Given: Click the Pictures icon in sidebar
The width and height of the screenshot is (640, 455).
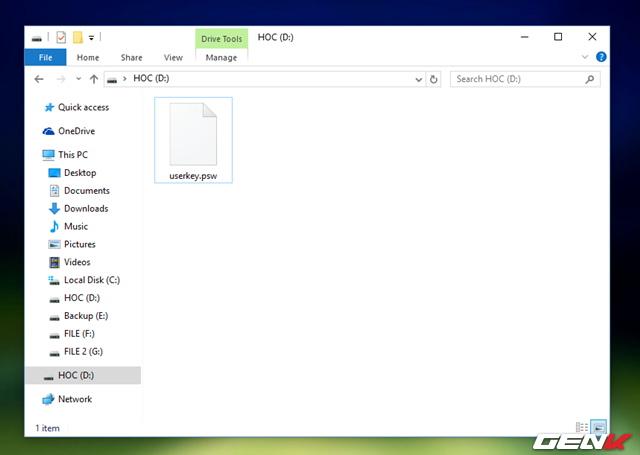Looking at the screenshot, I should (x=54, y=244).
